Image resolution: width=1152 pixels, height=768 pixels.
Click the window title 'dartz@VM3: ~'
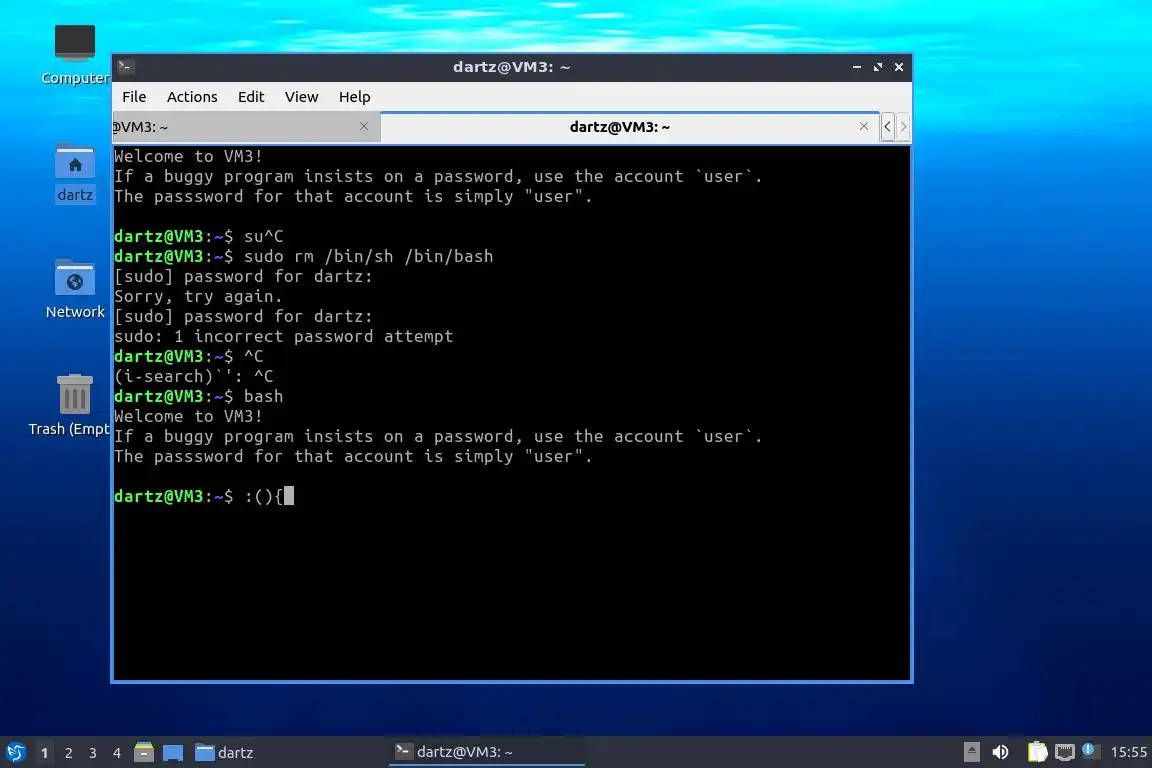coord(511,67)
